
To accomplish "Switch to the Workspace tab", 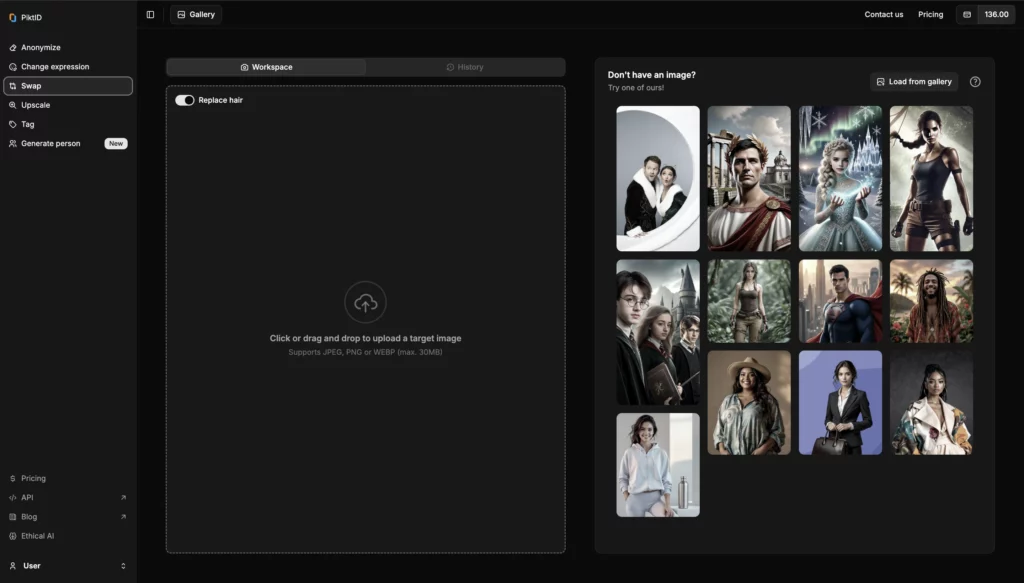I will pos(267,67).
